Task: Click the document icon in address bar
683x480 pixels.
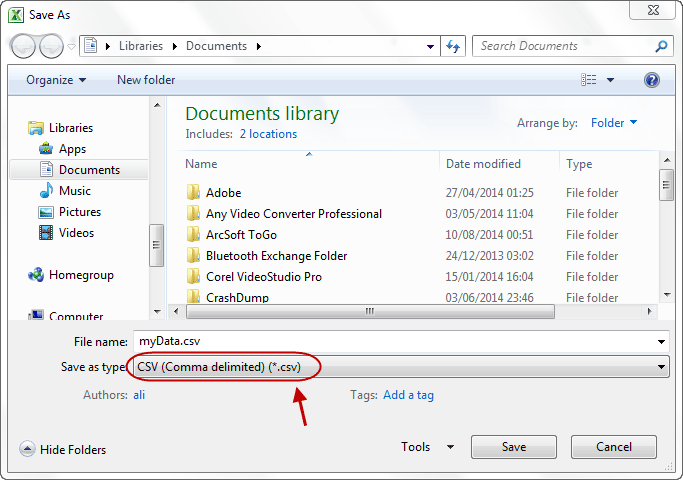Action: click(91, 46)
